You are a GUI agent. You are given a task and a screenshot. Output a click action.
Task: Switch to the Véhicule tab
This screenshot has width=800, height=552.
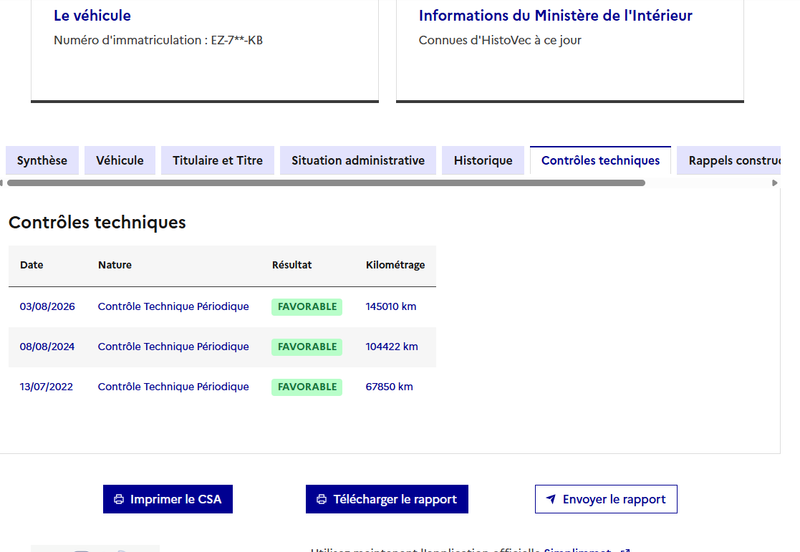pyautogui.click(x=120, y=160)
